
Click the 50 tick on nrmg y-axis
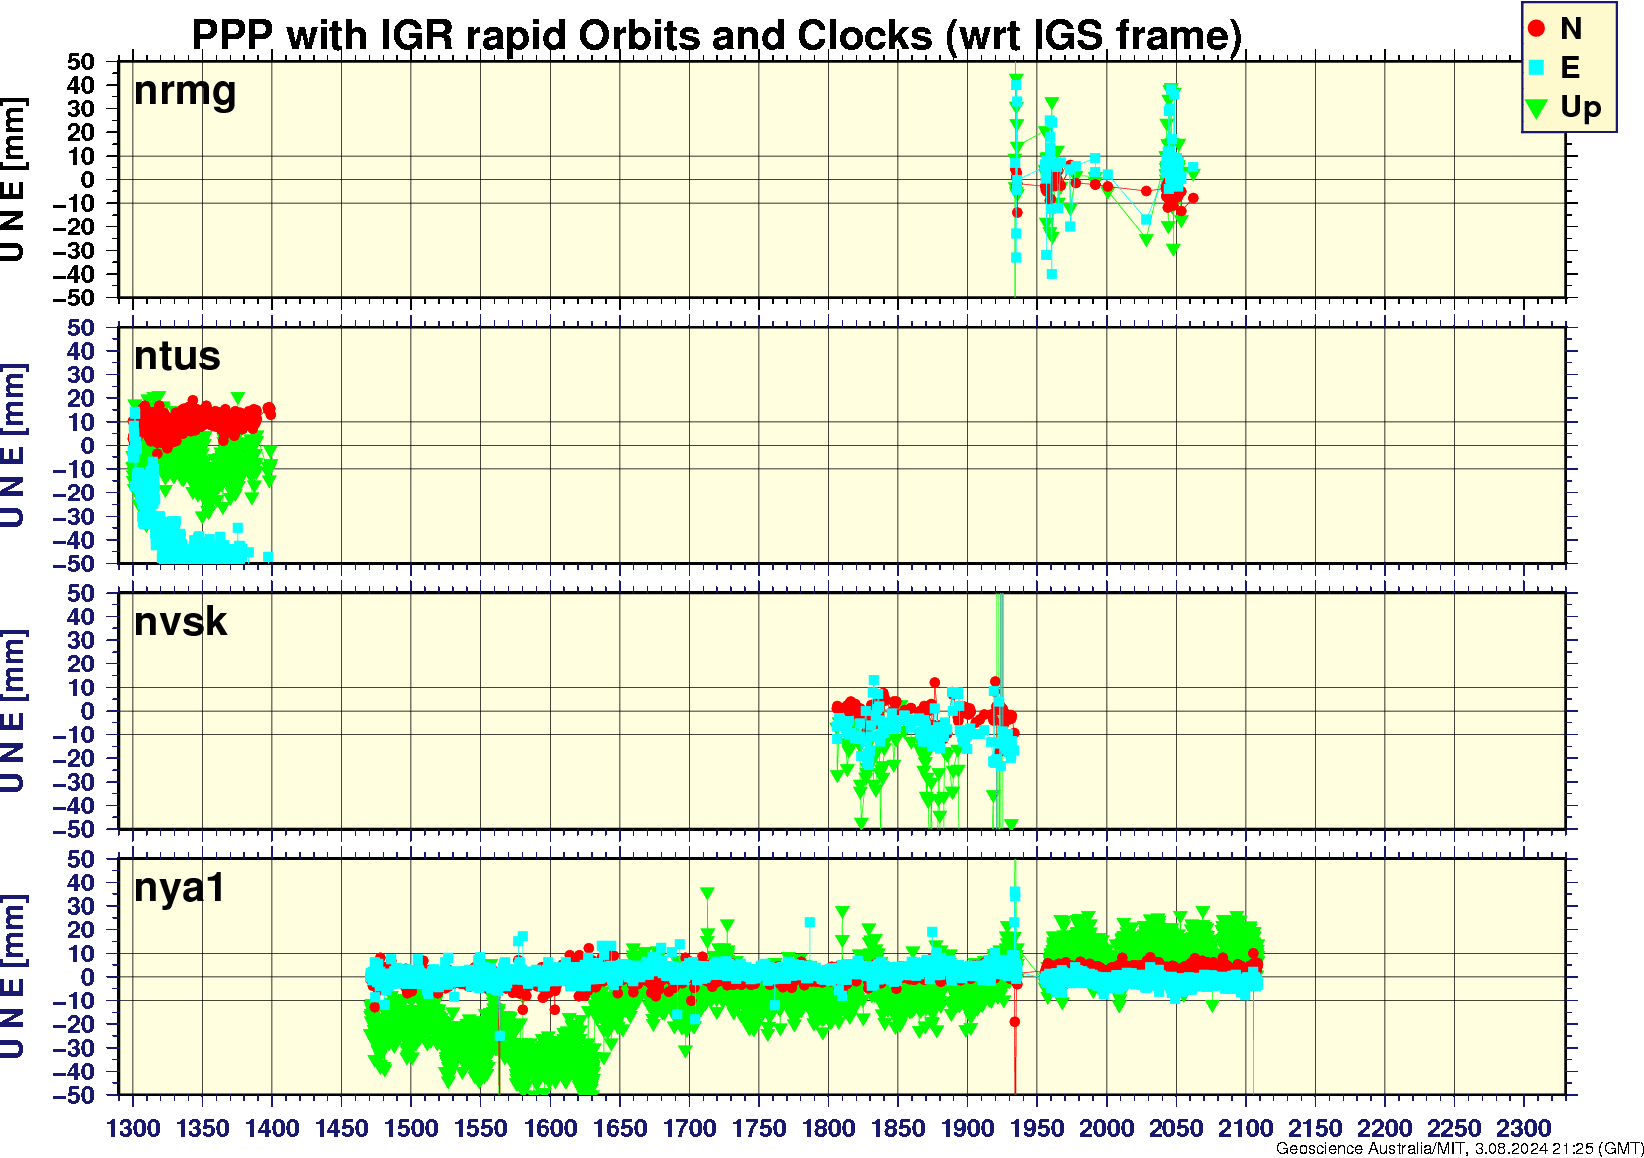pos(81,62)
